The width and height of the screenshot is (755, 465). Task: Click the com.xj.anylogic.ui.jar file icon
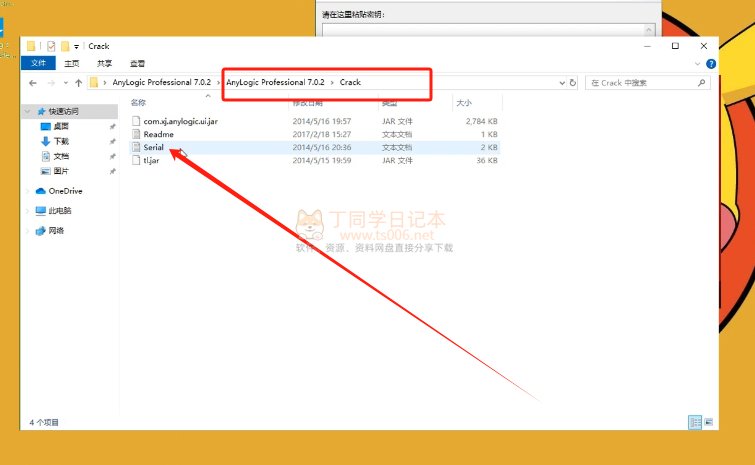(136, 121)
